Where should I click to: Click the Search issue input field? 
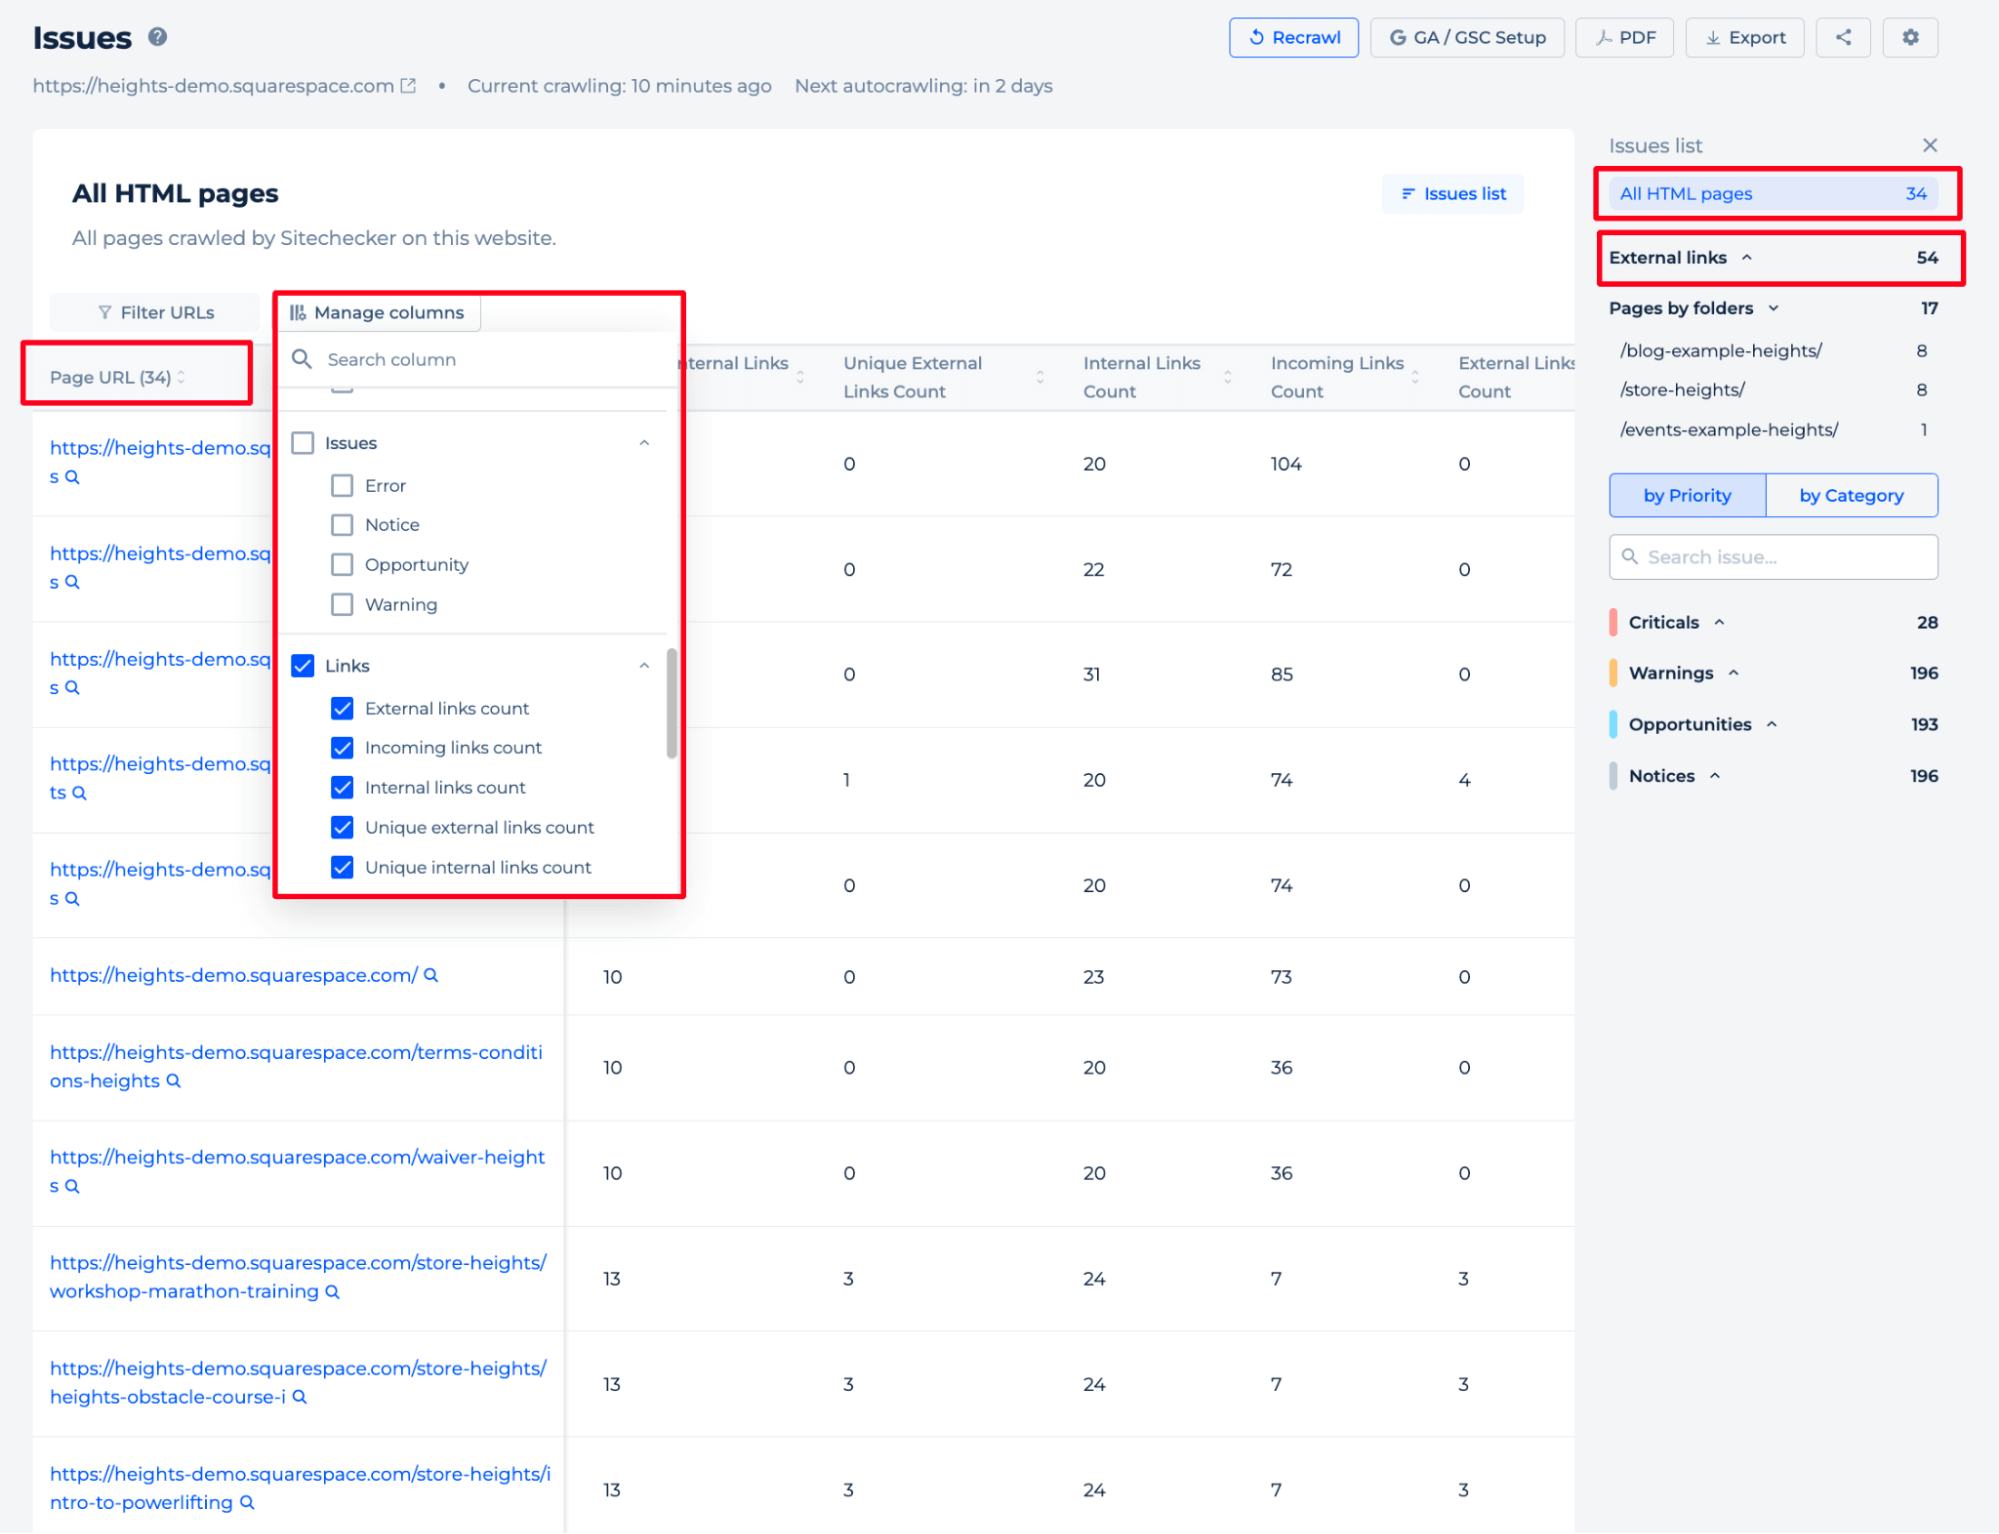coord(1773,557)
